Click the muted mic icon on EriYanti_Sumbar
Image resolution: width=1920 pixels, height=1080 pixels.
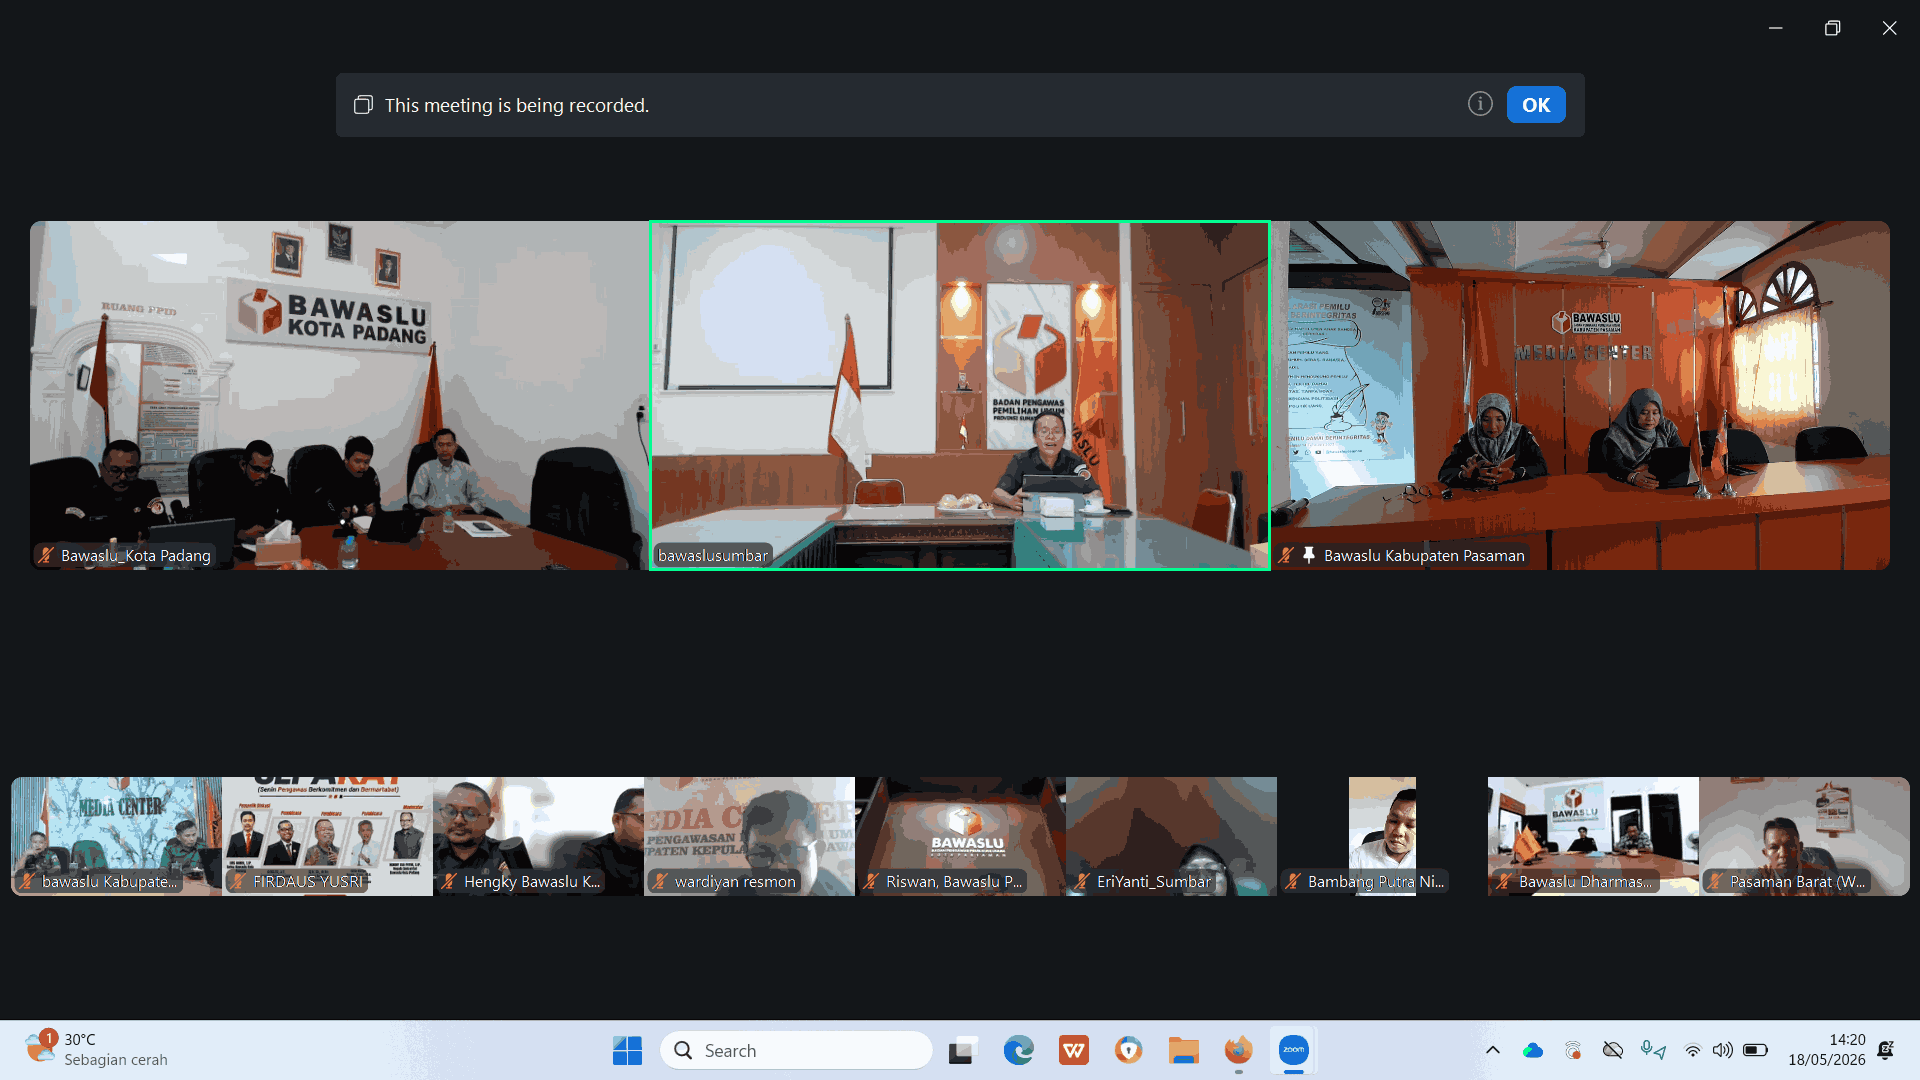1082,881
